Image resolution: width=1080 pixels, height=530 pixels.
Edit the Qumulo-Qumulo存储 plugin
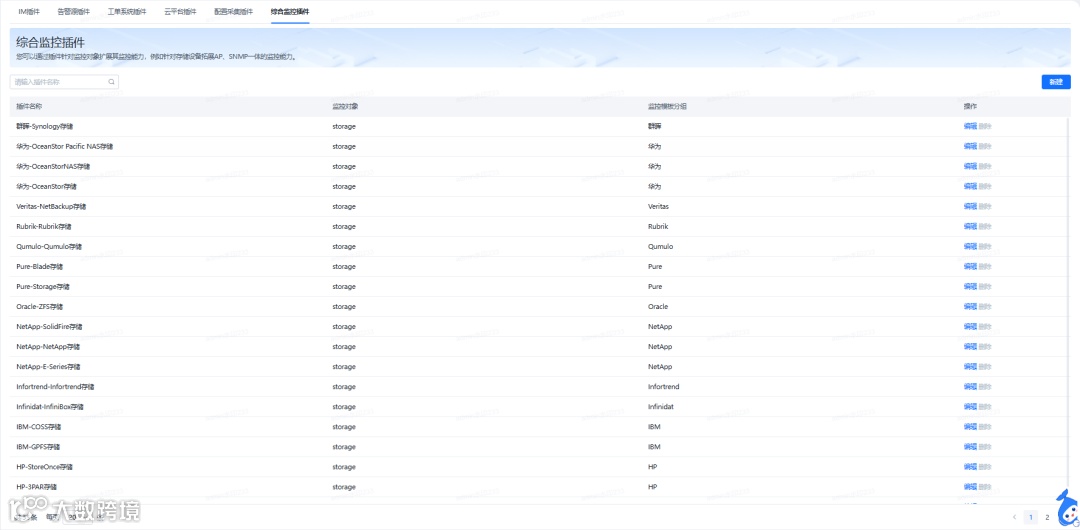[970, 247]
